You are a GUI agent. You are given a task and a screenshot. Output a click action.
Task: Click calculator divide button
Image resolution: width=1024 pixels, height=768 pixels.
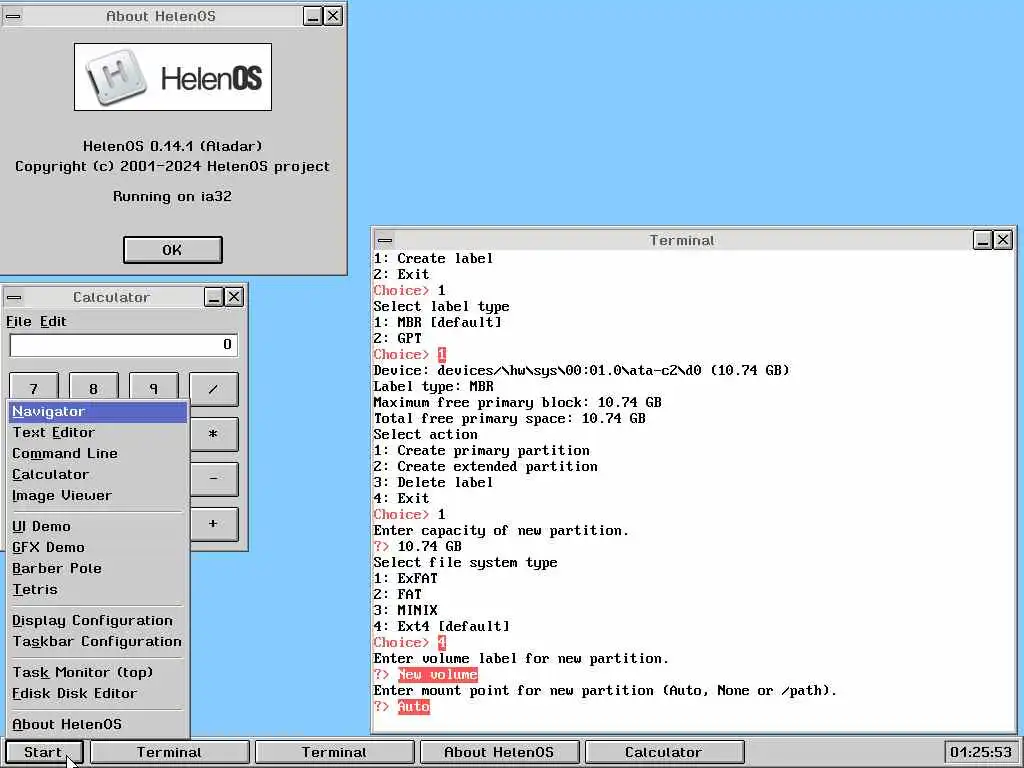coord(214,389)
